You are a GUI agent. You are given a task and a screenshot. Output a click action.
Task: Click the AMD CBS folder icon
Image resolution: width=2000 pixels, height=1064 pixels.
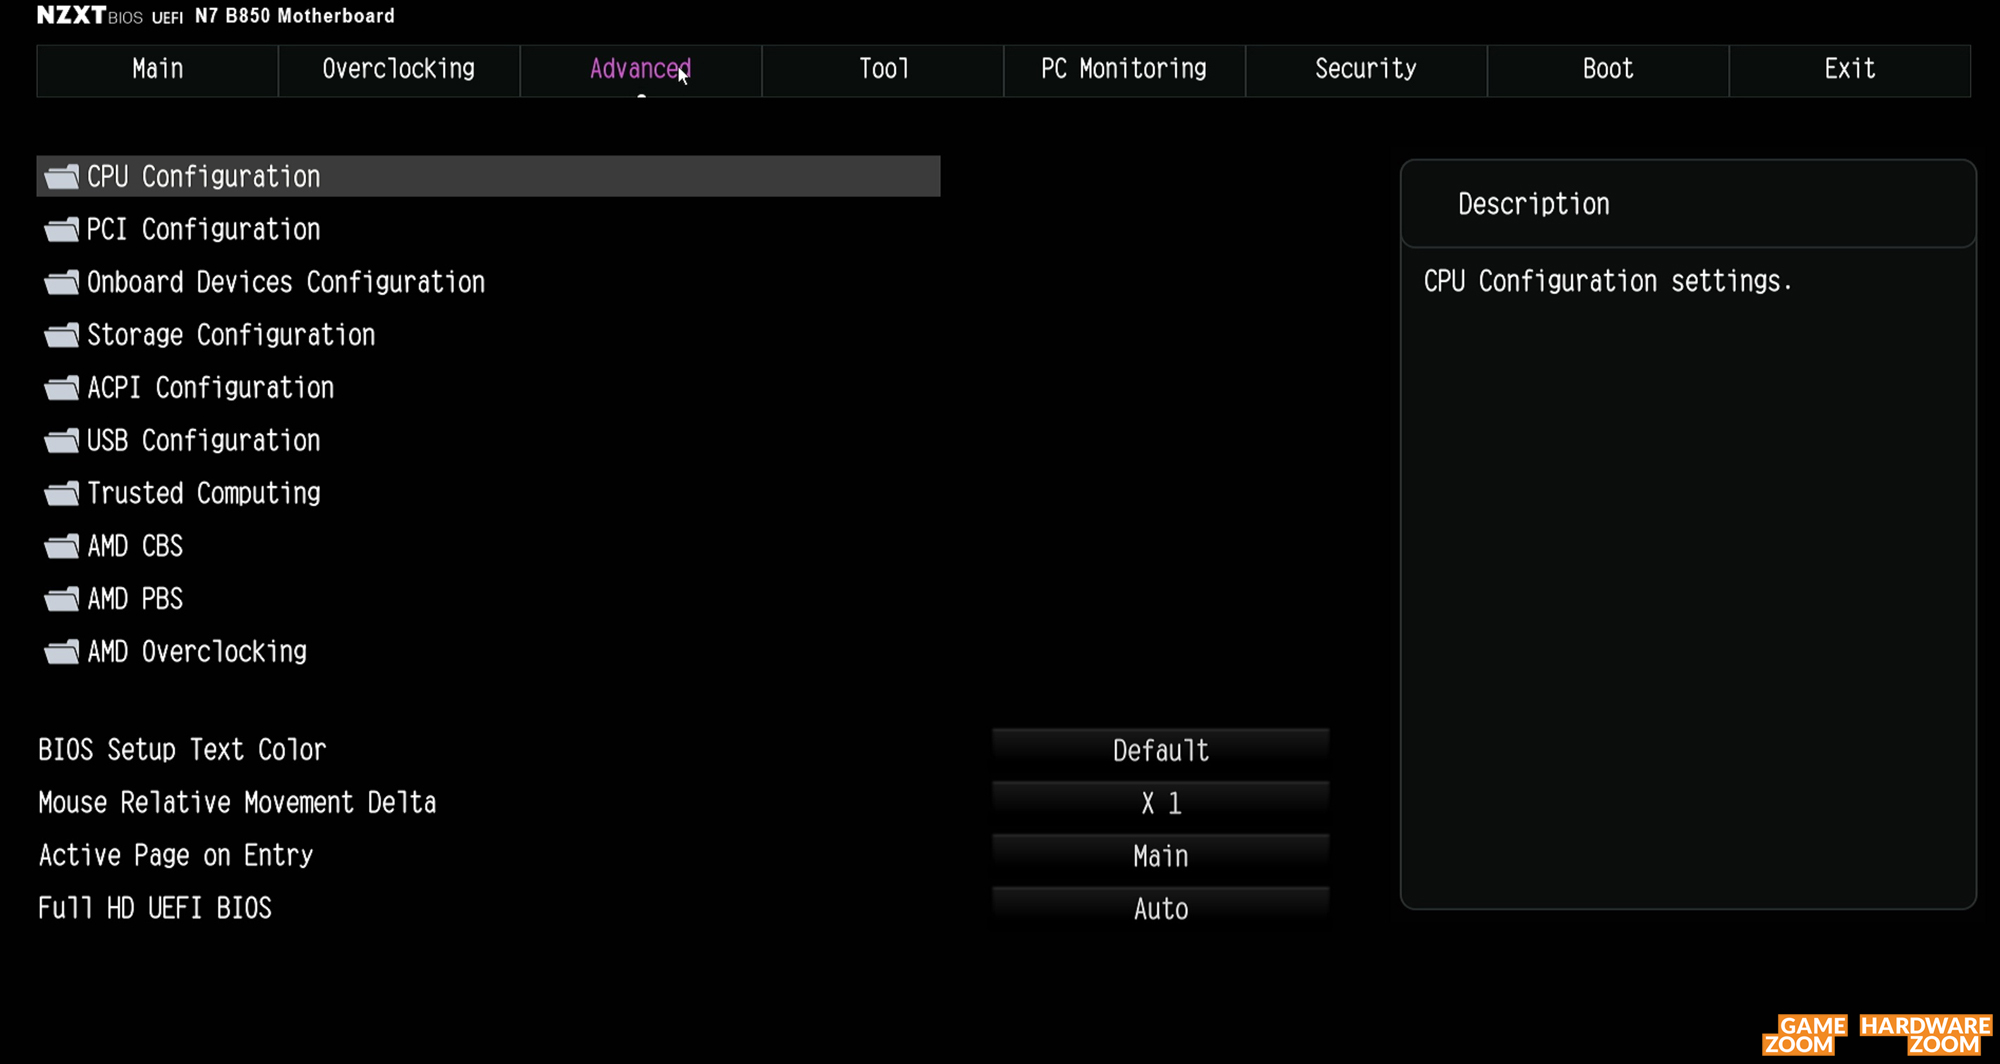pos(62,547)
